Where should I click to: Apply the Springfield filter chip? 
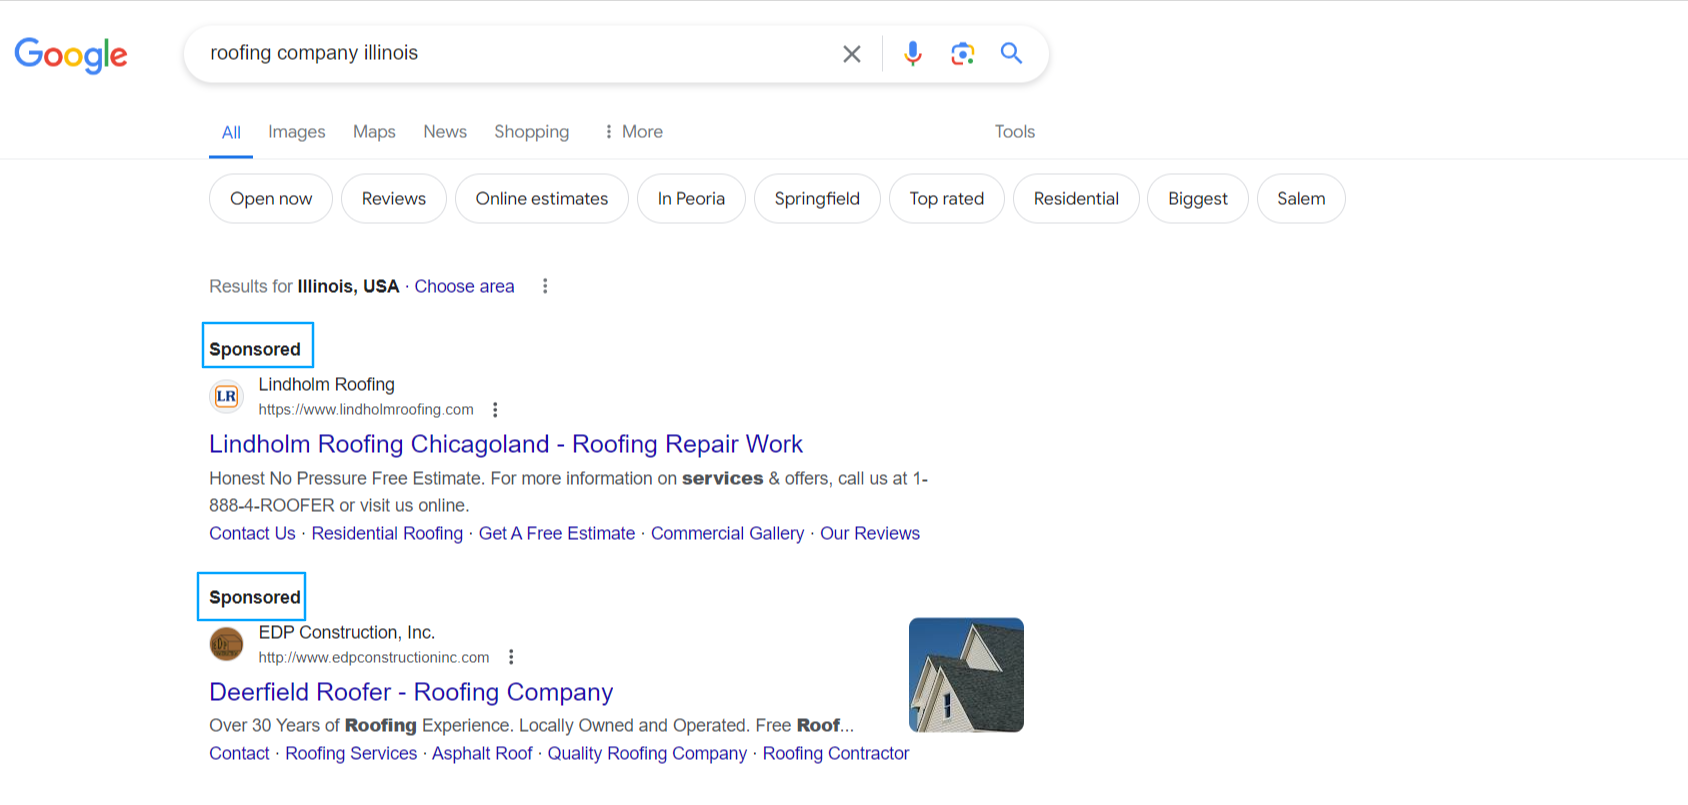(x=817, y=199)
